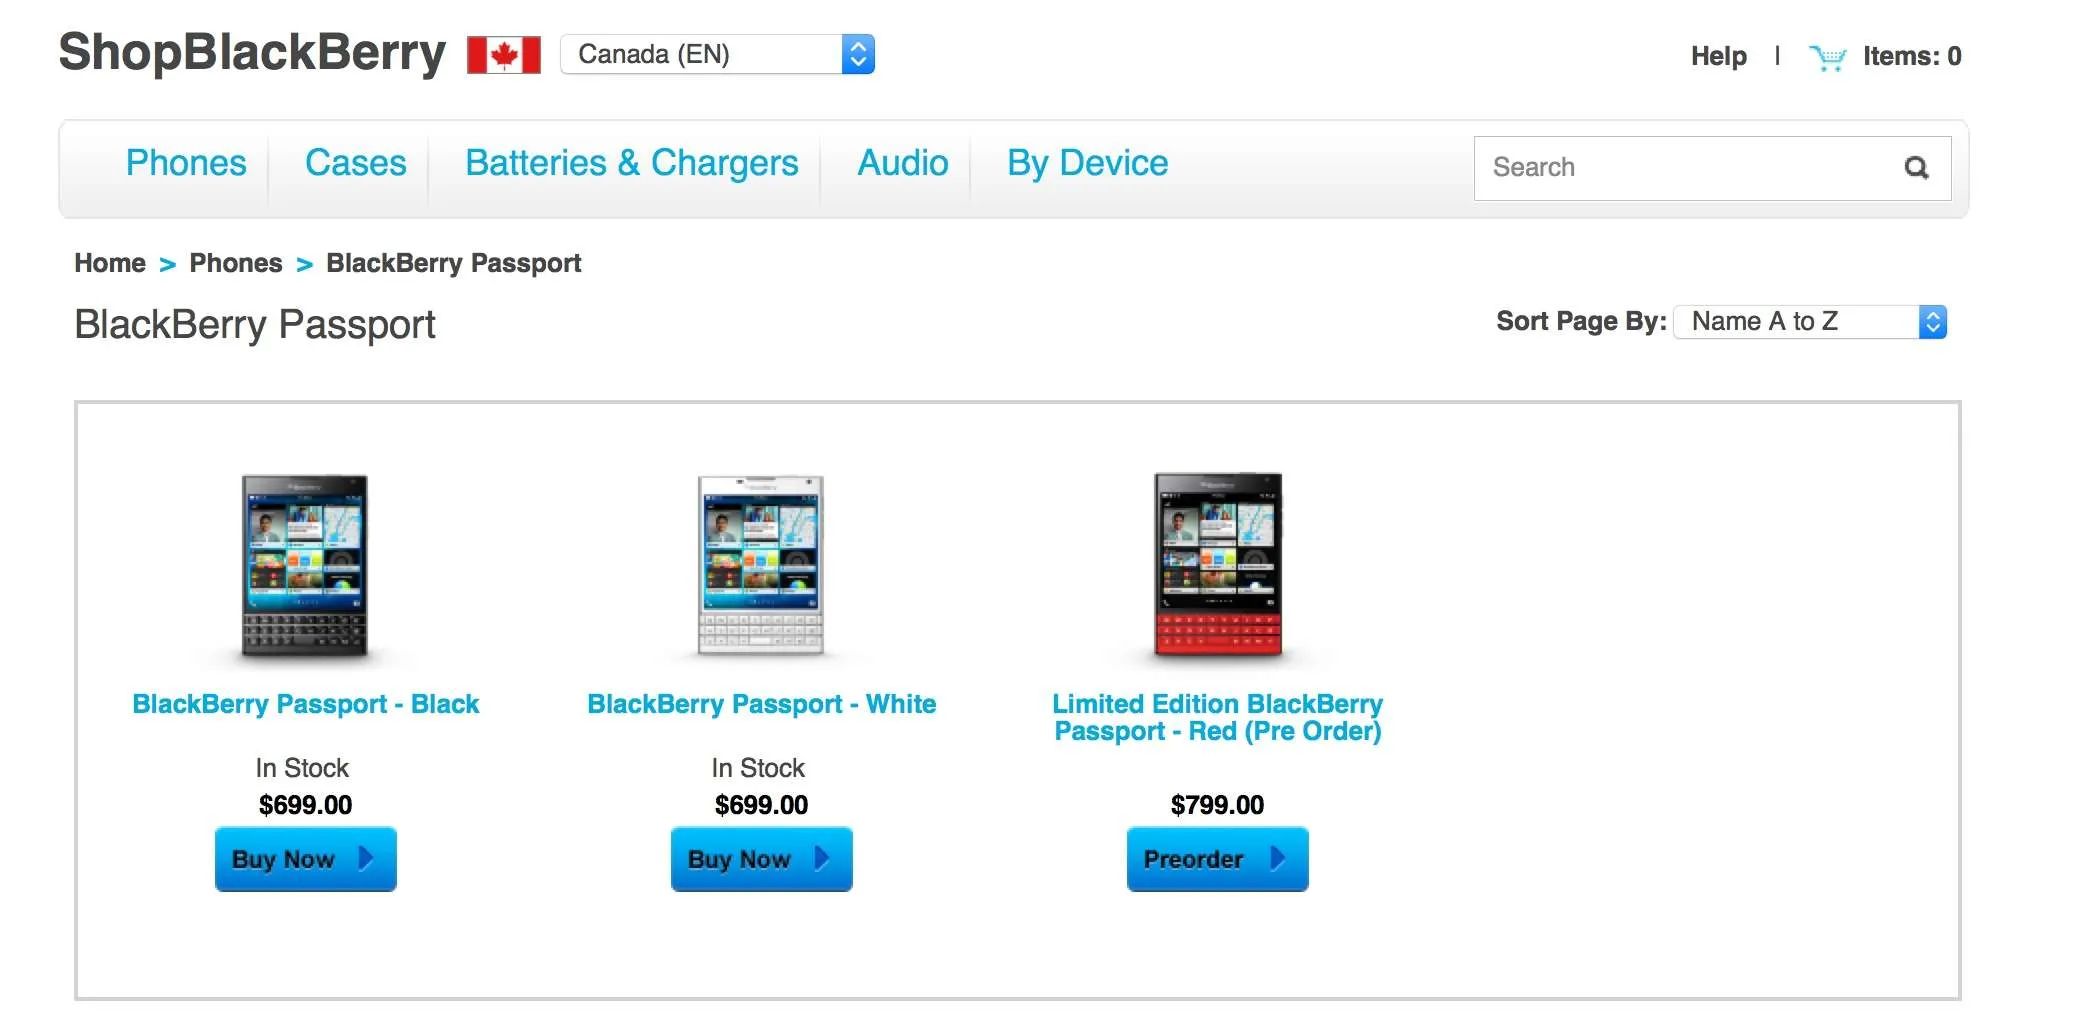Open the Phones menu
Viewport: 2090px width, 1032px height.
point(186,163)
